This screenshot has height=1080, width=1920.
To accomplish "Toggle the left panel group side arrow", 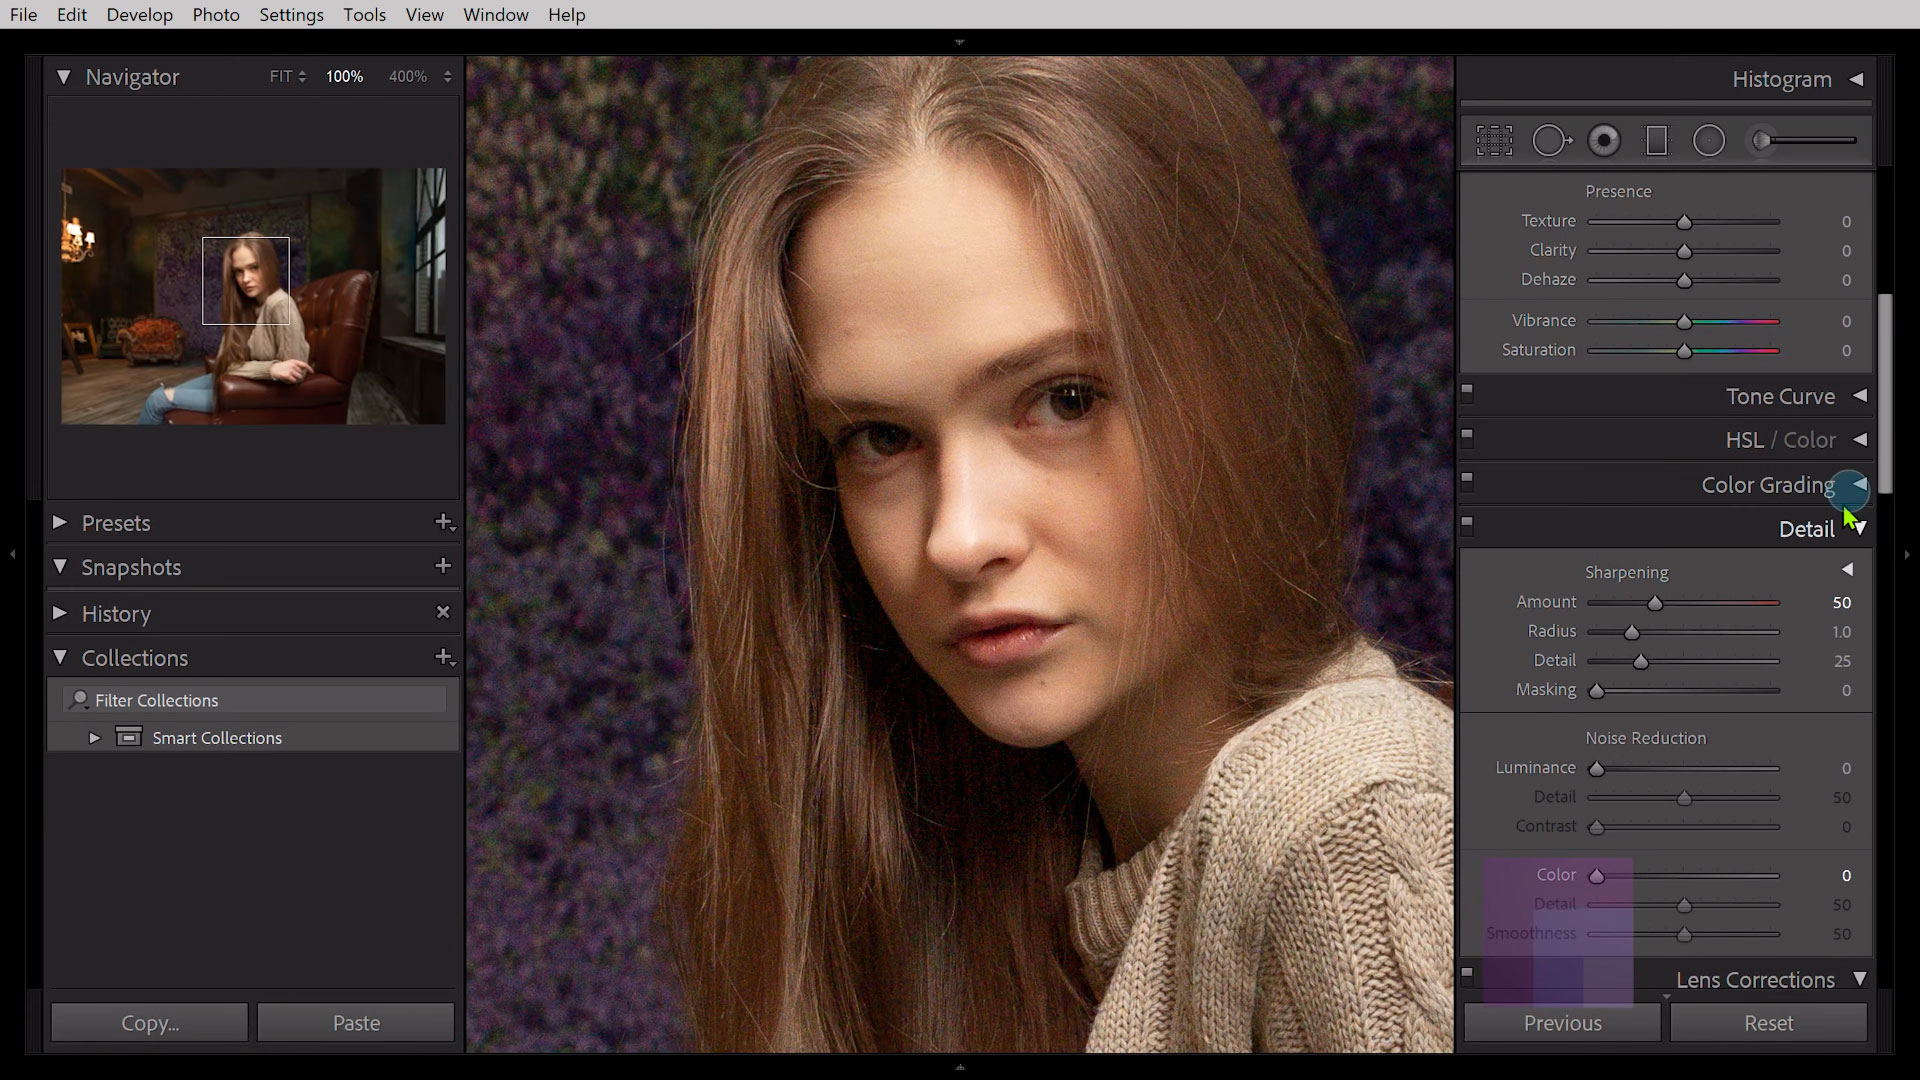I will [x=12, y=553].
